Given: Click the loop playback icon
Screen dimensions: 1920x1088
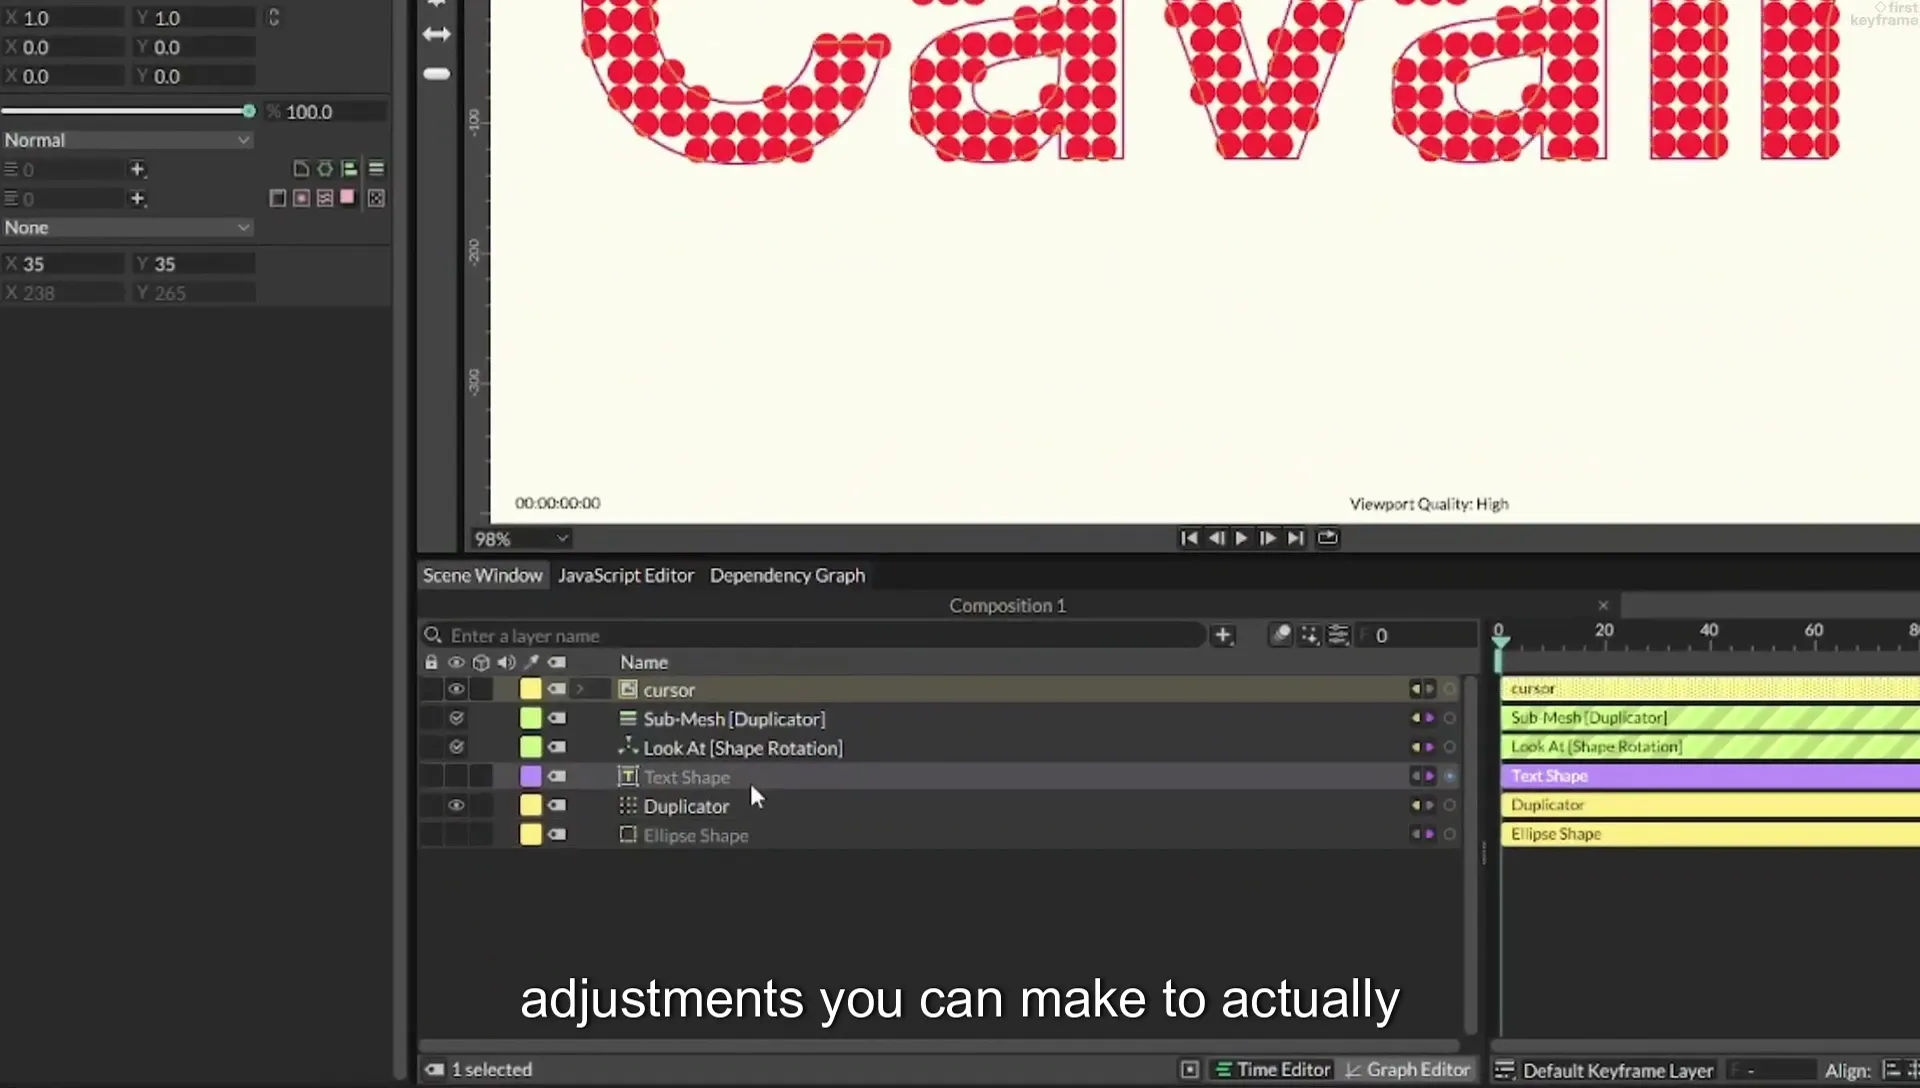Looking at the screenshot, I should [1327, 538].
